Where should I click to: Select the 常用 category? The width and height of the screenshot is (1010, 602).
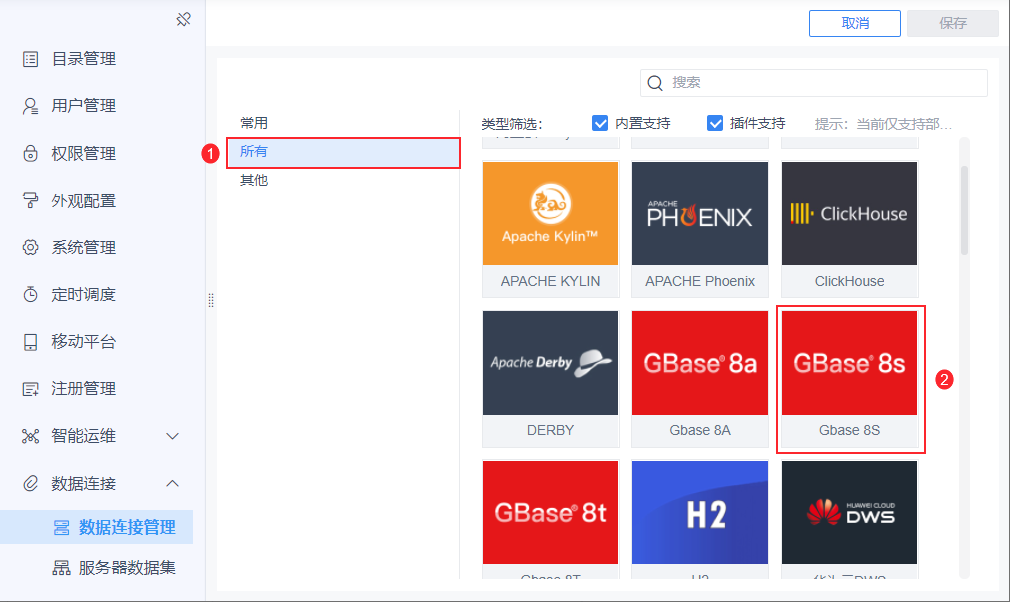(x=254, y=123)
